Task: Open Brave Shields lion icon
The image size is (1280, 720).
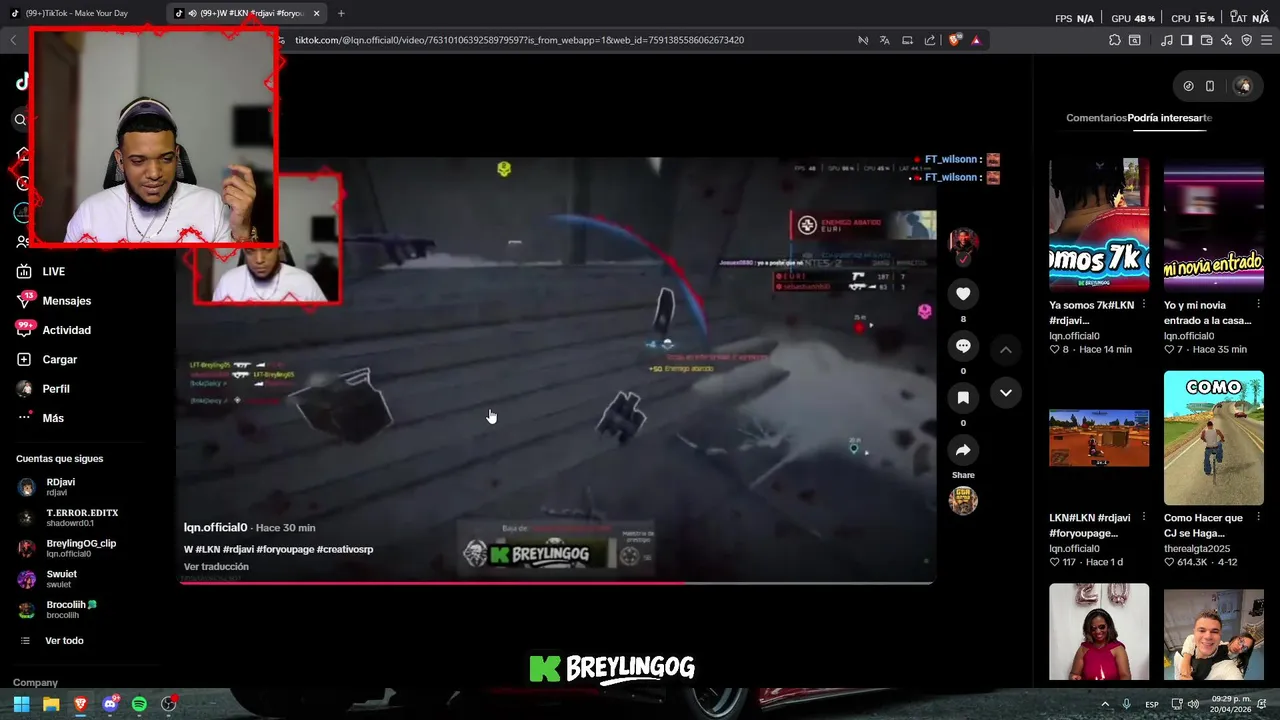Action: (x=955, y=40)
